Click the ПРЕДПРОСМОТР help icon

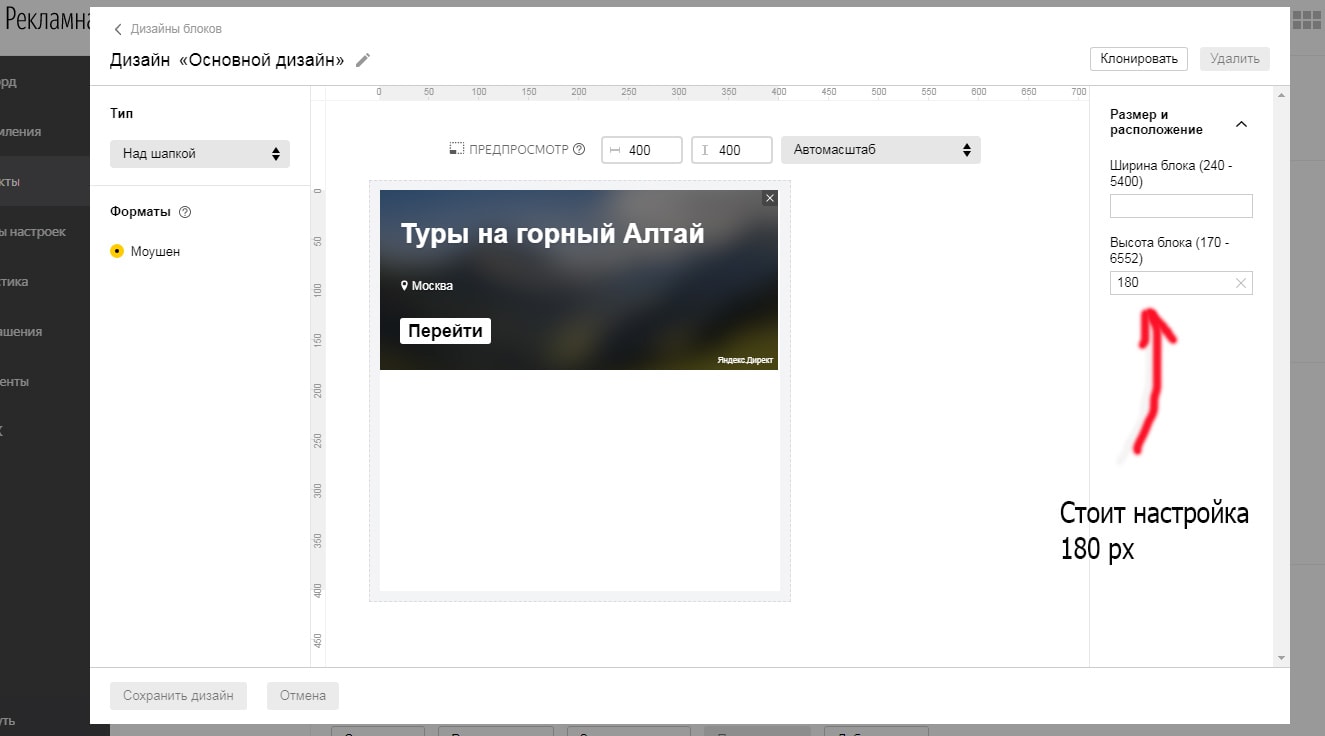(x=579, y=150)
